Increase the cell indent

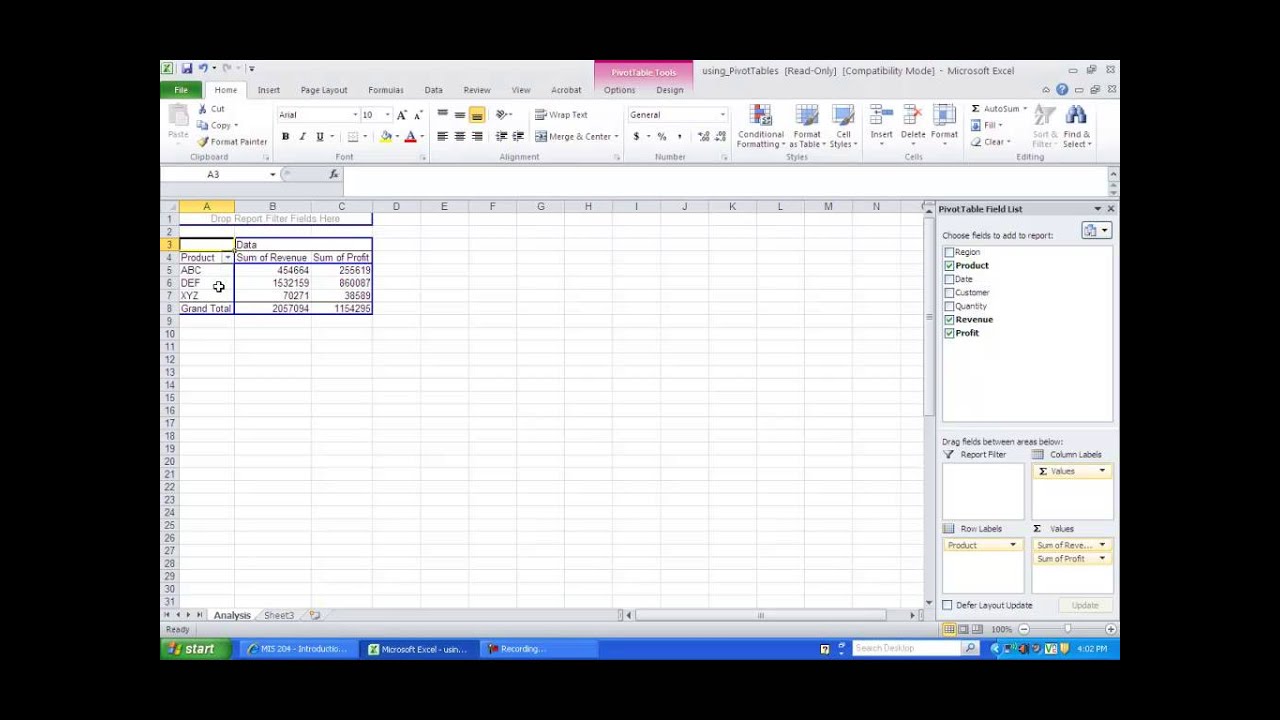(x=518, y=136)
